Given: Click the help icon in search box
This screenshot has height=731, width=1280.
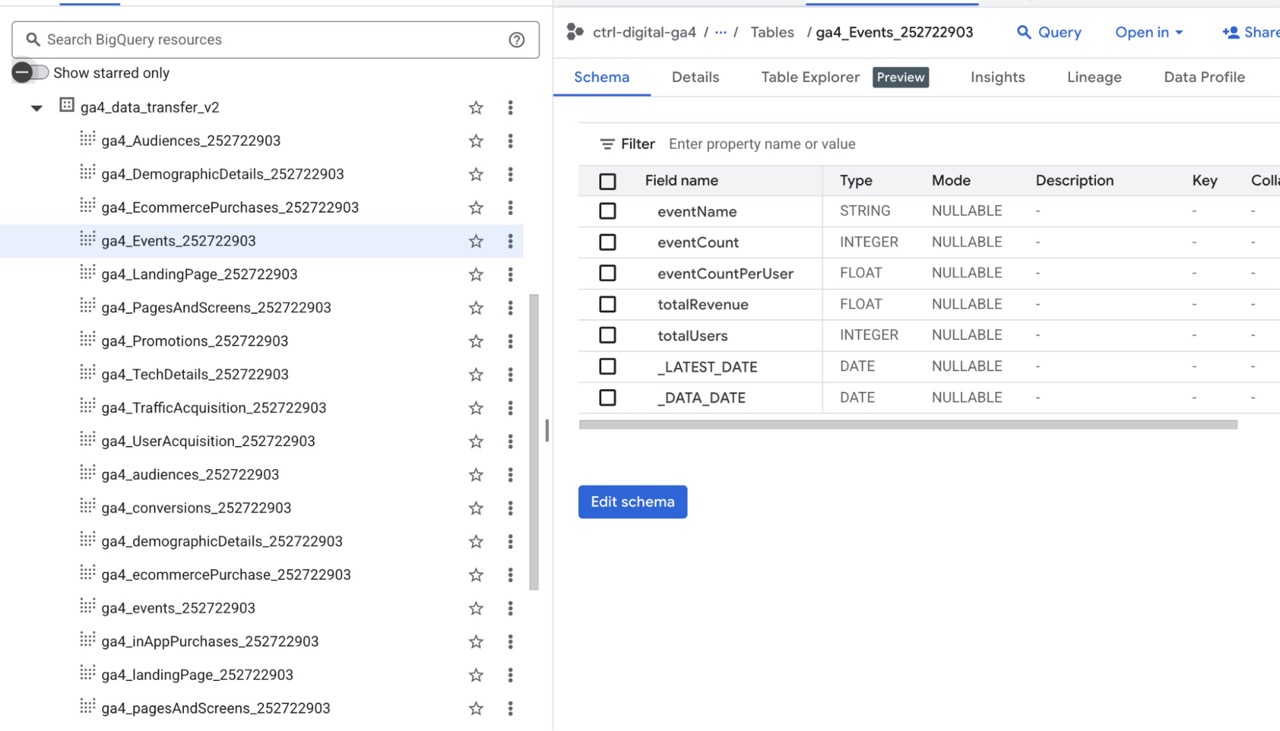Looking at the screenshot, I should tap(516, 40).
